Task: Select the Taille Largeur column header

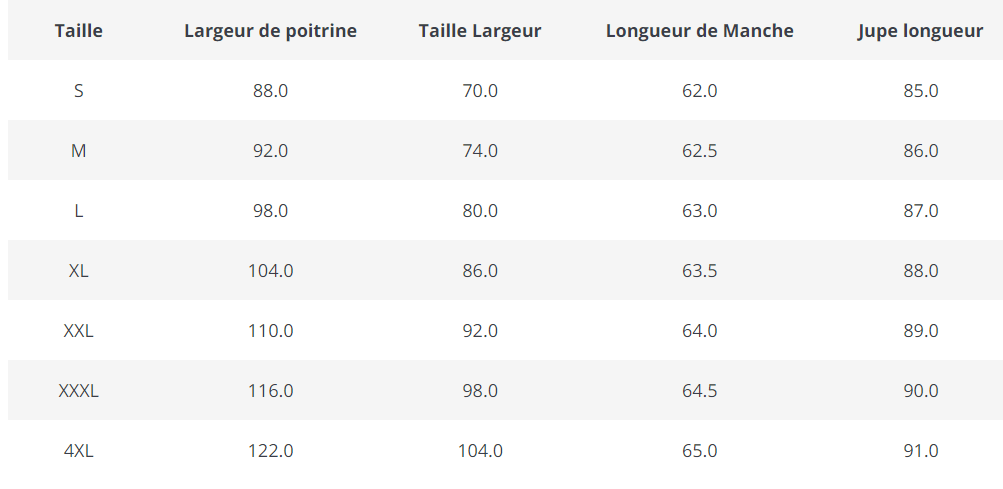Action: [480, 31]
